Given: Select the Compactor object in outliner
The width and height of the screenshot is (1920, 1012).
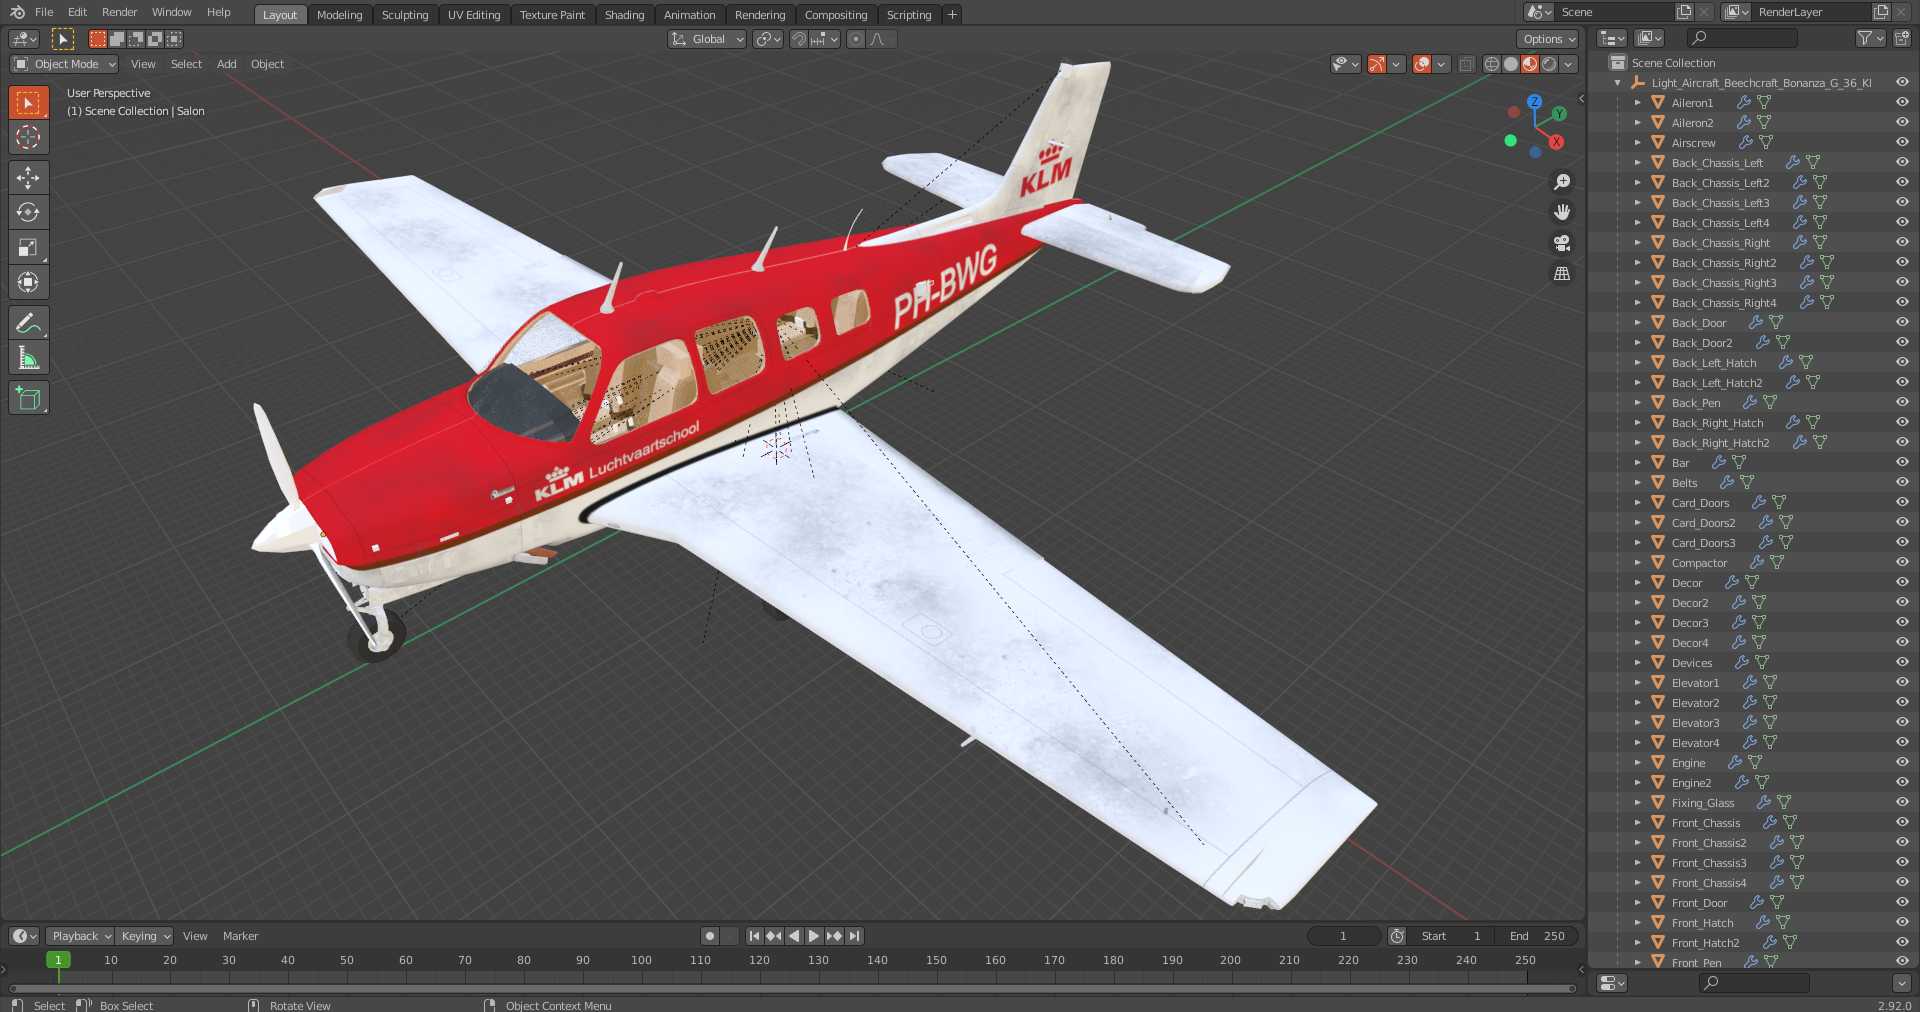Looking at the screenshot, I should pos(1699,563).
